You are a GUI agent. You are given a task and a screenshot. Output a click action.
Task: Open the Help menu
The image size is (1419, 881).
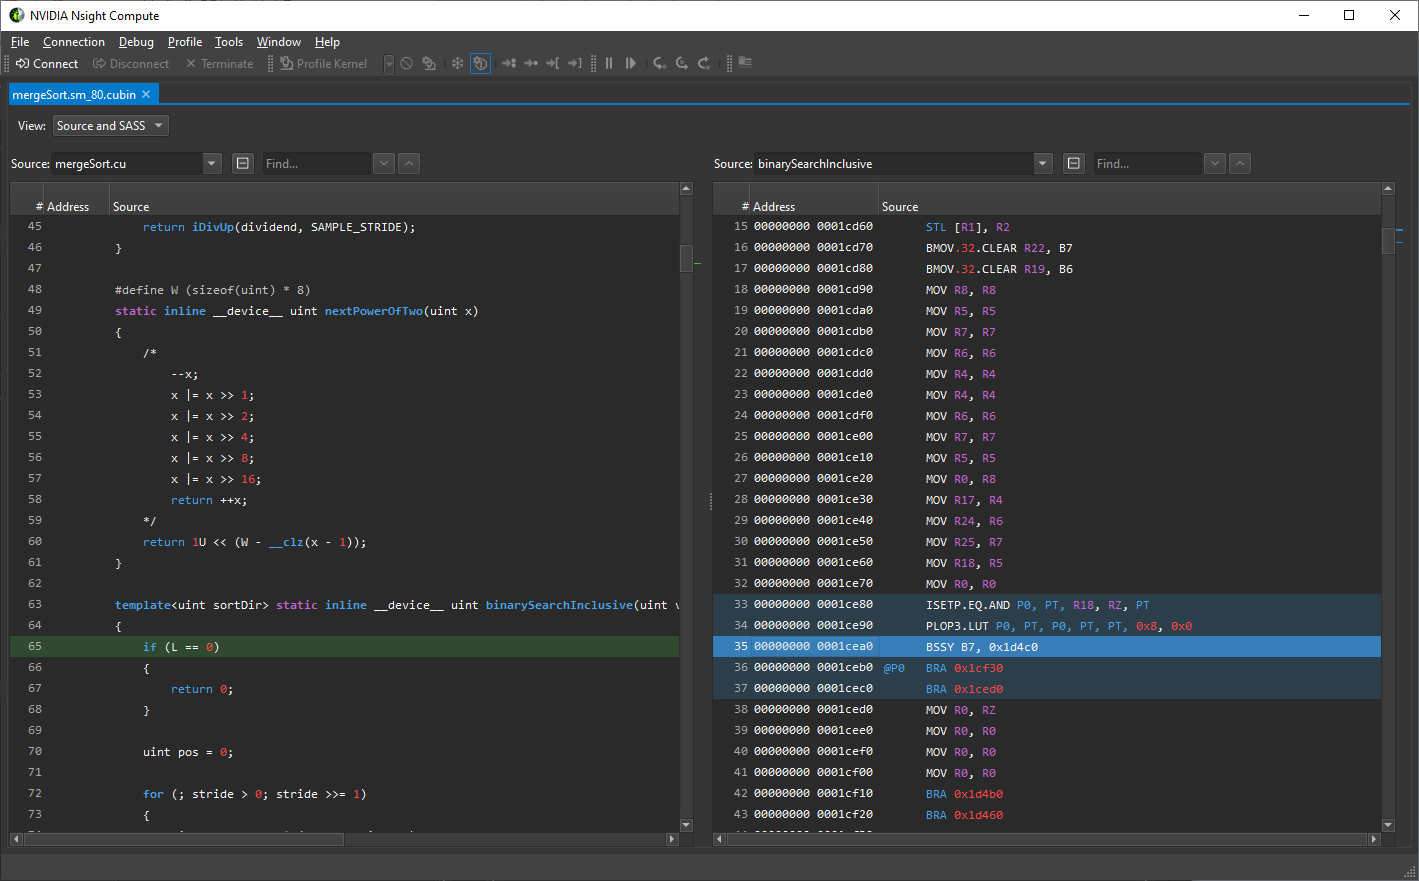click(x=327, y=42)
